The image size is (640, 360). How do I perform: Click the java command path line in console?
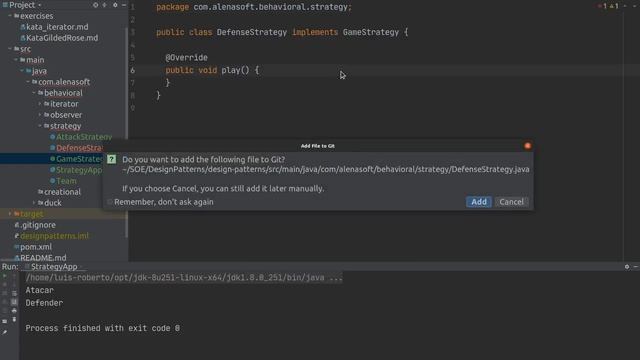[x=184, y=278]
